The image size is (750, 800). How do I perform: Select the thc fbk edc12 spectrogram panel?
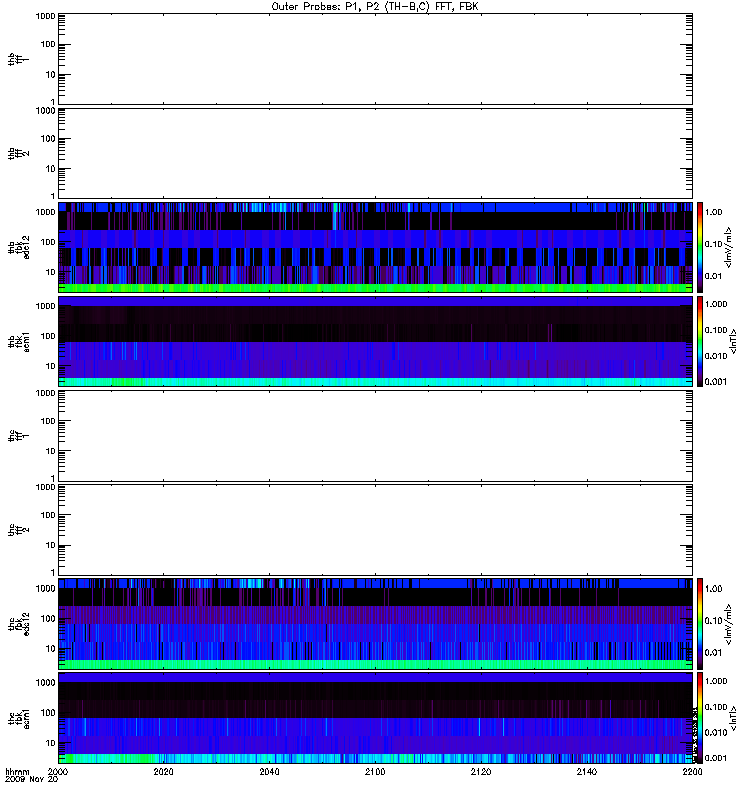pyautogui.click(x=375, y=624)
